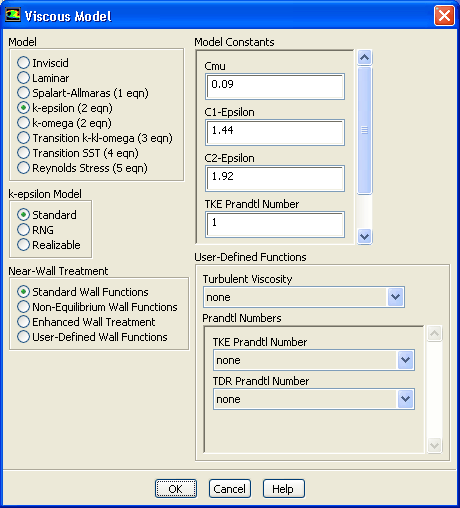This screenshot has height=508, width=460.
Task: Click the Model Constants scrollbar thumb
Action: click(364, 130)
